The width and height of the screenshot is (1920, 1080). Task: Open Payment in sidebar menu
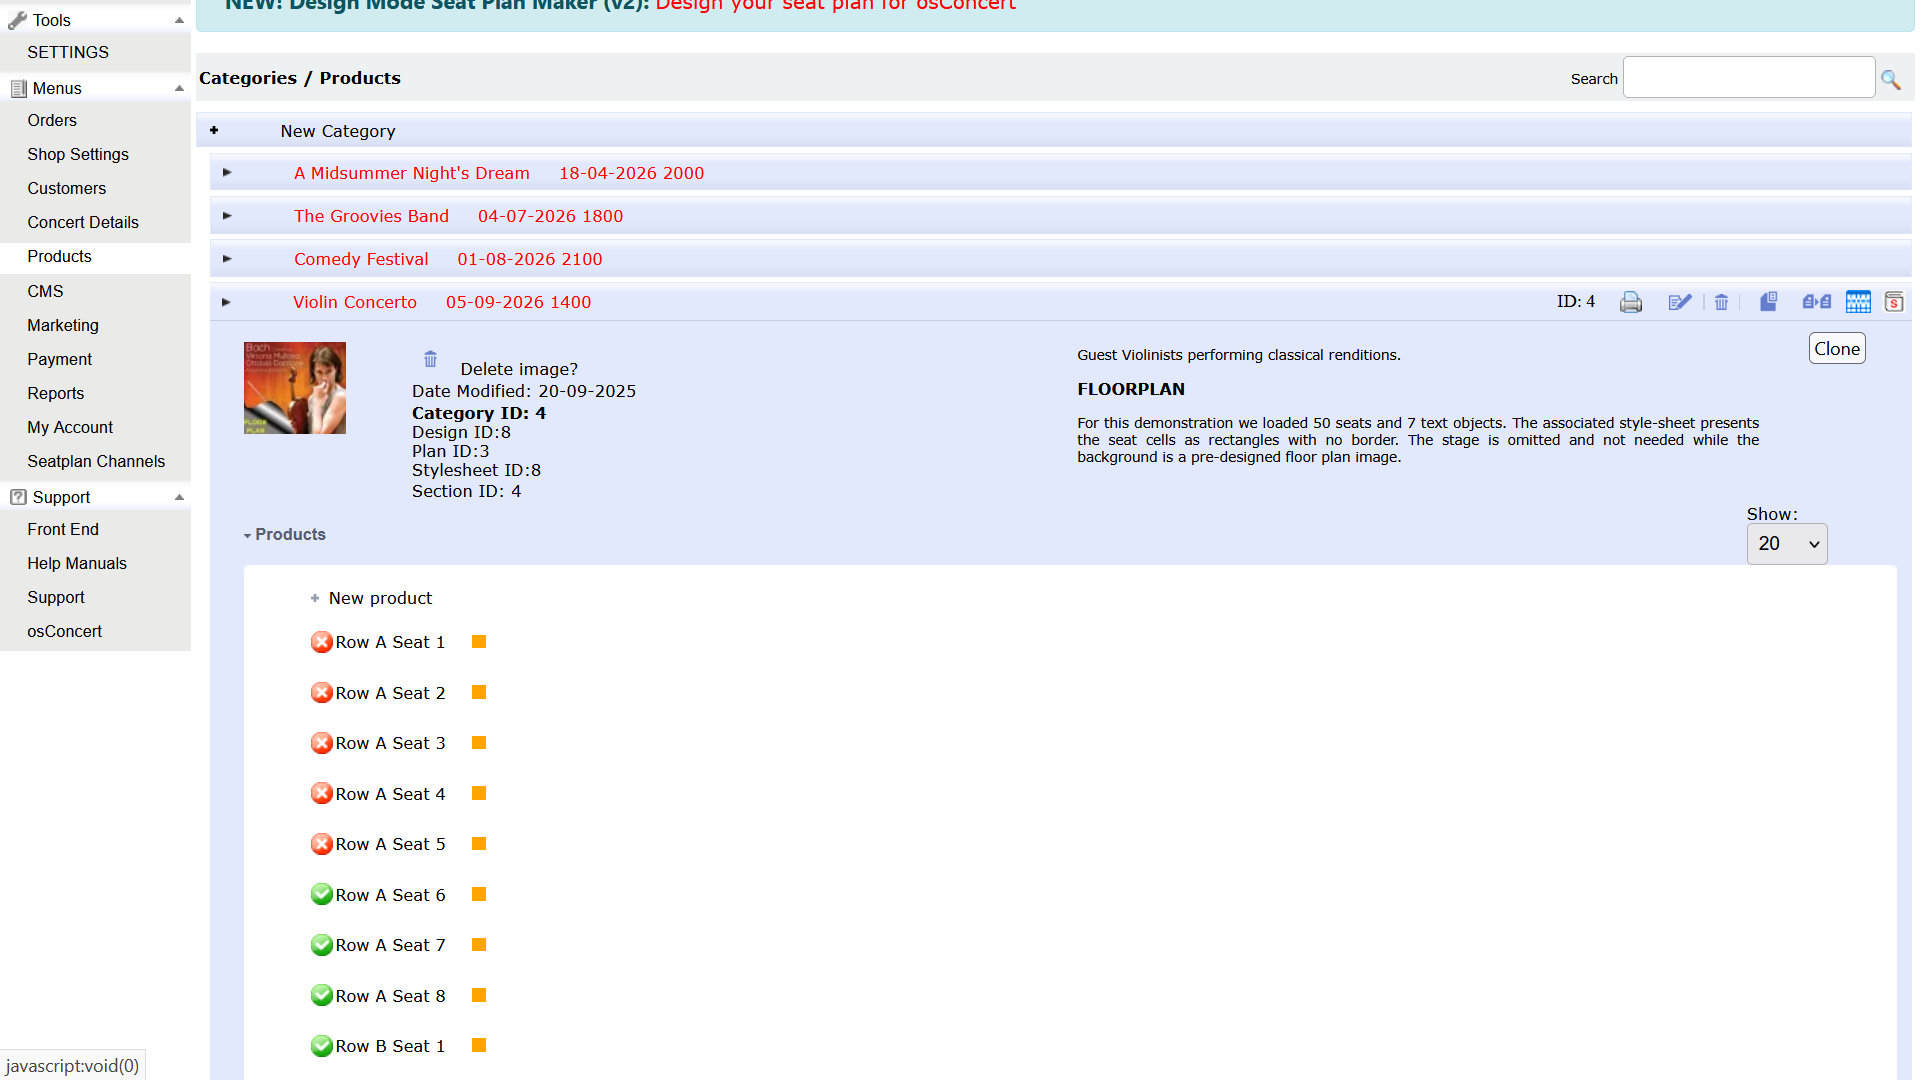tap(60, 359)
